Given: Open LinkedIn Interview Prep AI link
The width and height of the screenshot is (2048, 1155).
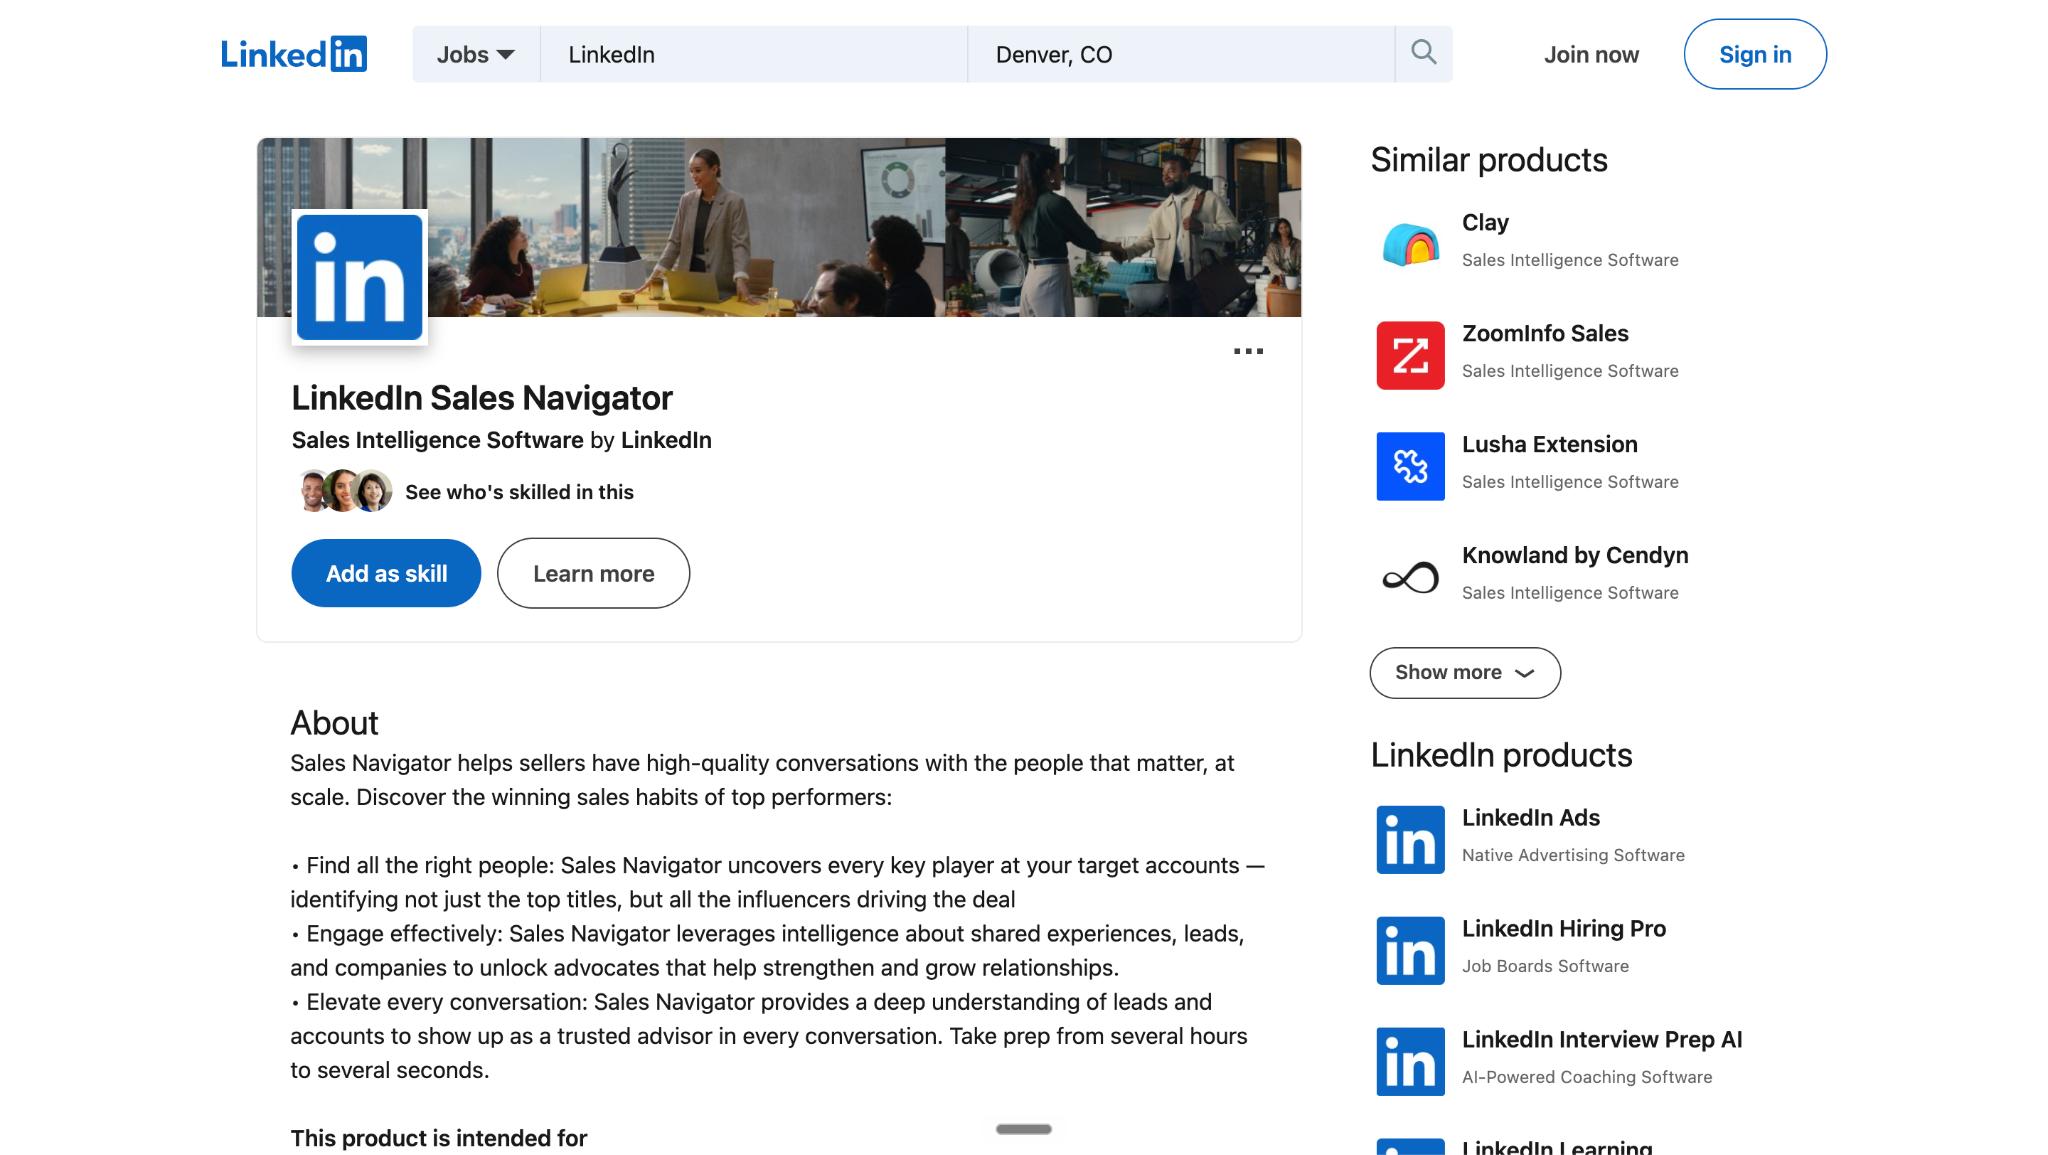Looking at the screenshot, I should coord(1602,1039).
